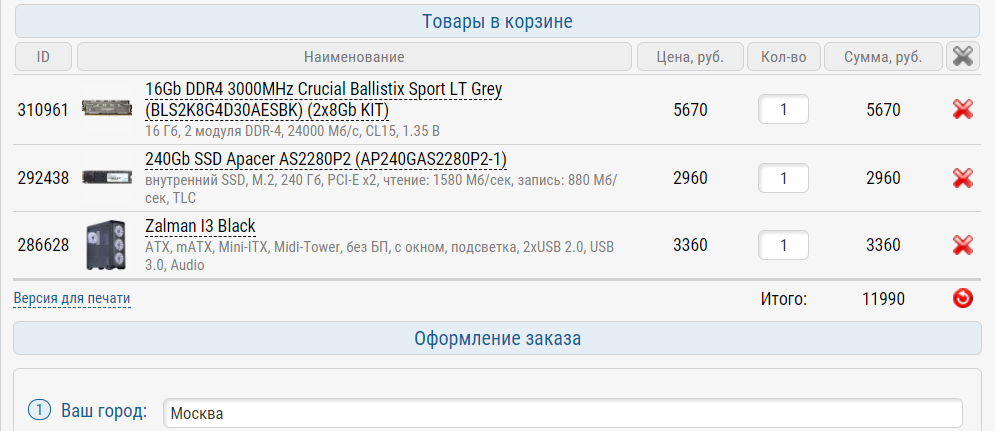Click the Crucial Ballistix RAM thumbnail
995x431 pixels.
tap(106, 107)
